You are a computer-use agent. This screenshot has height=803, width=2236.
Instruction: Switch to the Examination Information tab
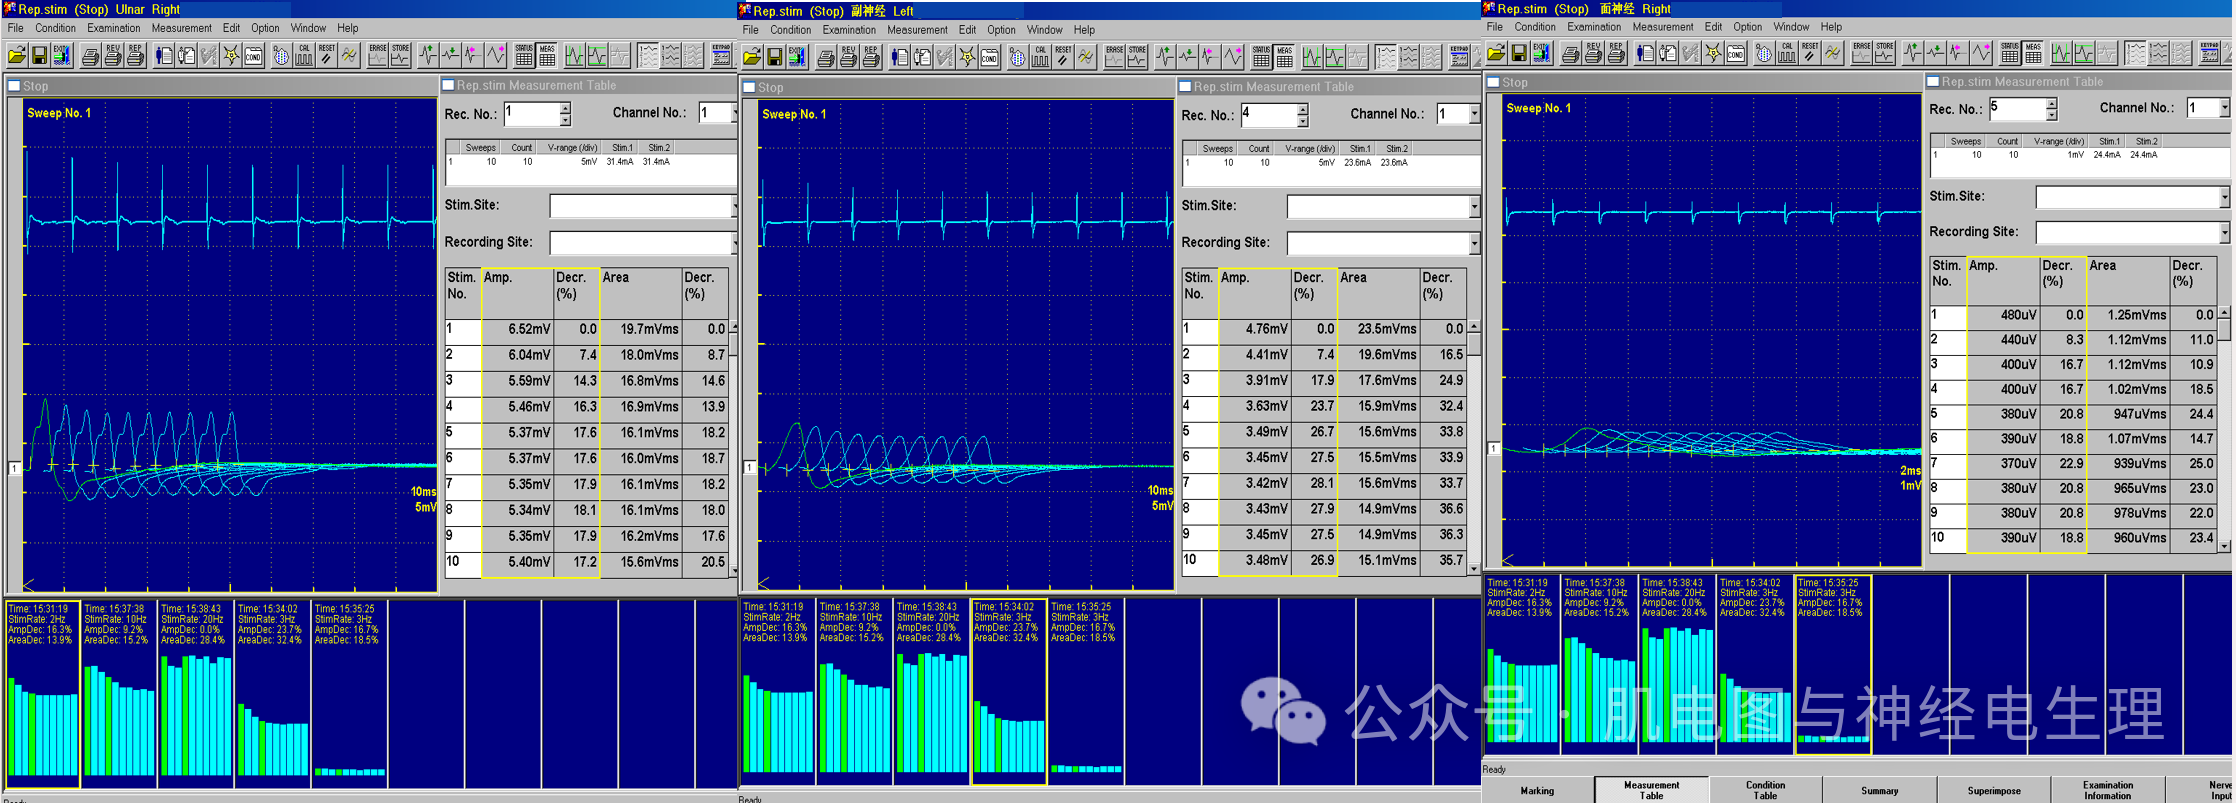(2108, 790)
